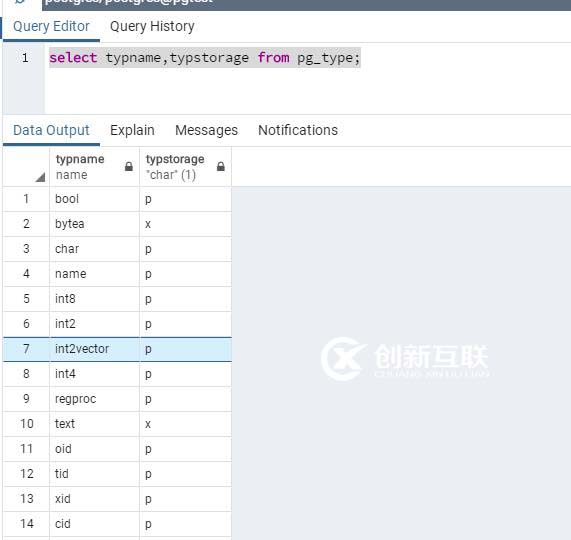Click typstorage value 'p' for regproc
The image size is (571, 540).
(x=185, y=399)
